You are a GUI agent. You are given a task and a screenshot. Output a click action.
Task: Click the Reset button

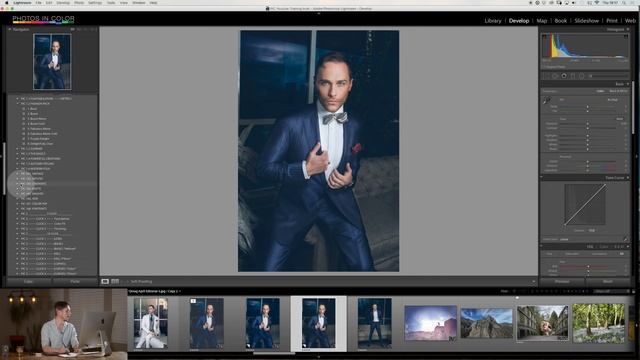(x=608, y=282)
